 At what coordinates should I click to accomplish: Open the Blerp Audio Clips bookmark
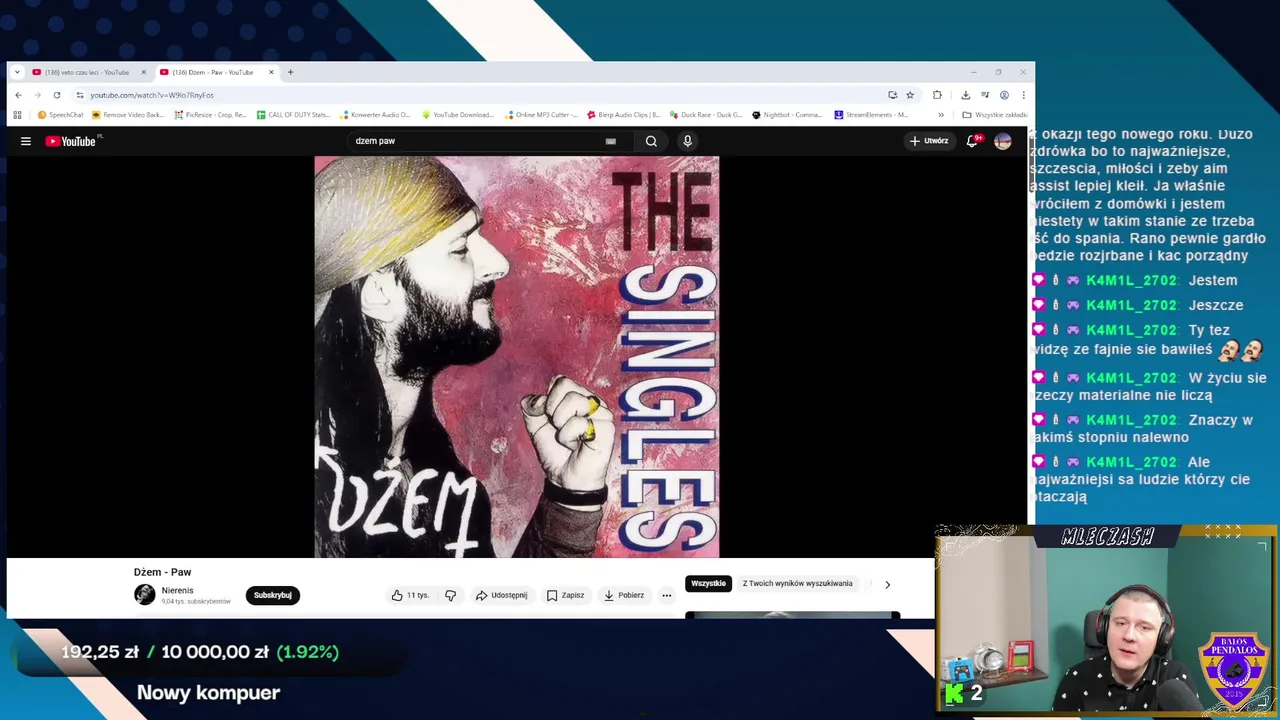(624, 115)
